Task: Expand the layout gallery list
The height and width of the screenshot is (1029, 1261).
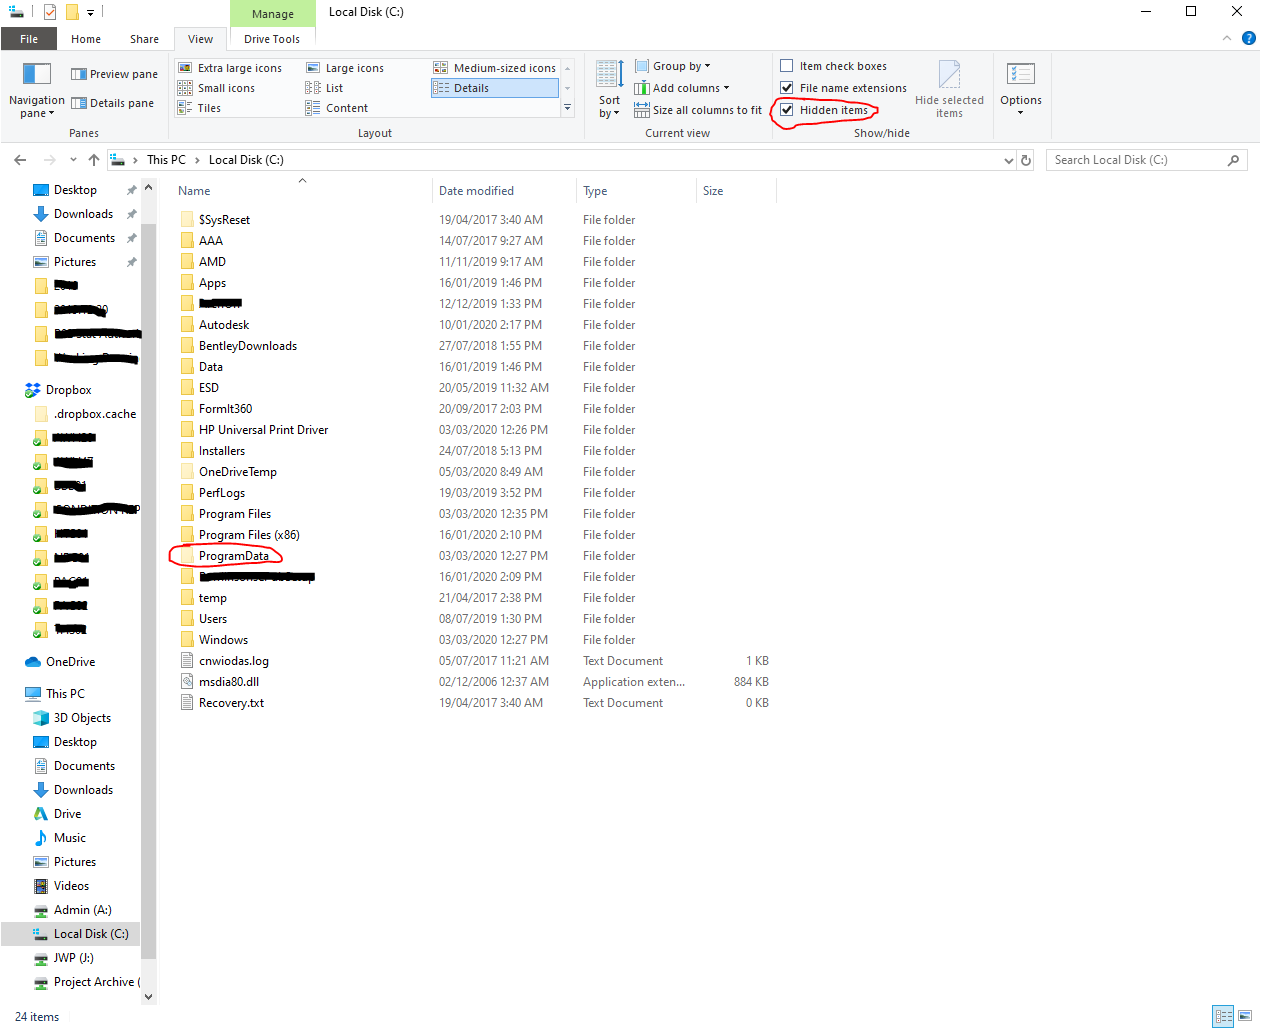Action: click(568, 108)
